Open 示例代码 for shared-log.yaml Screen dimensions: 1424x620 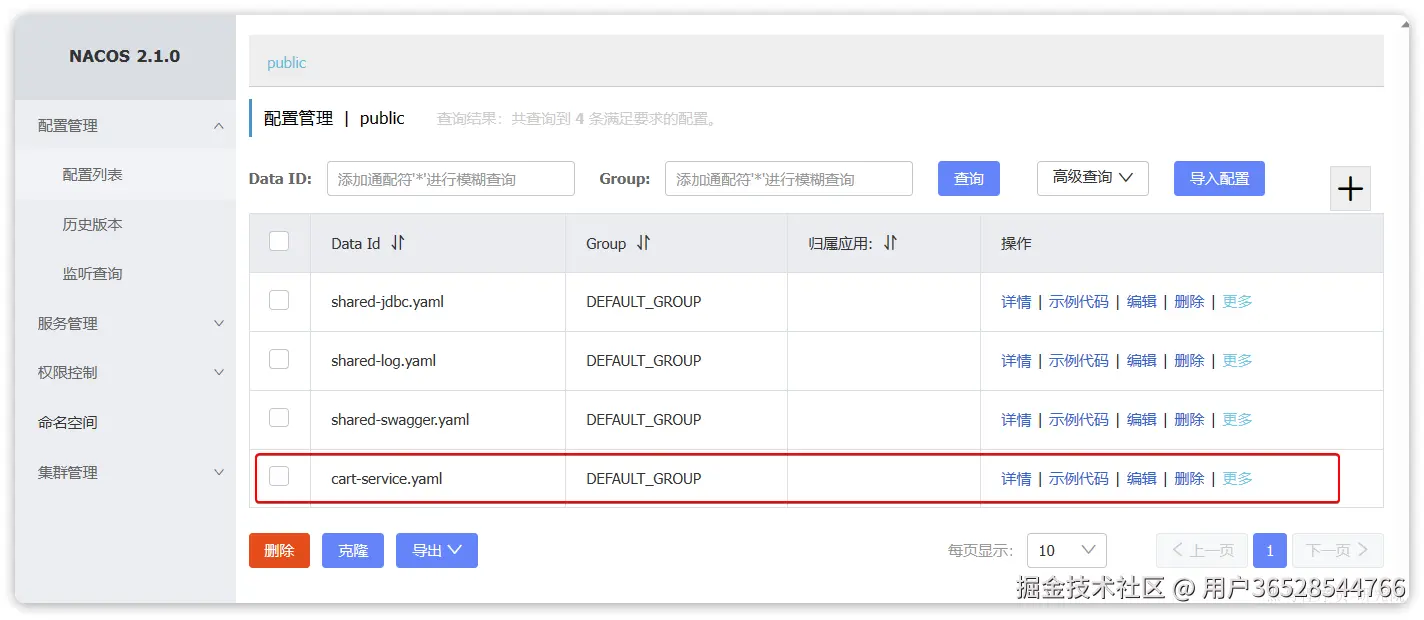tap(1079, 361)
